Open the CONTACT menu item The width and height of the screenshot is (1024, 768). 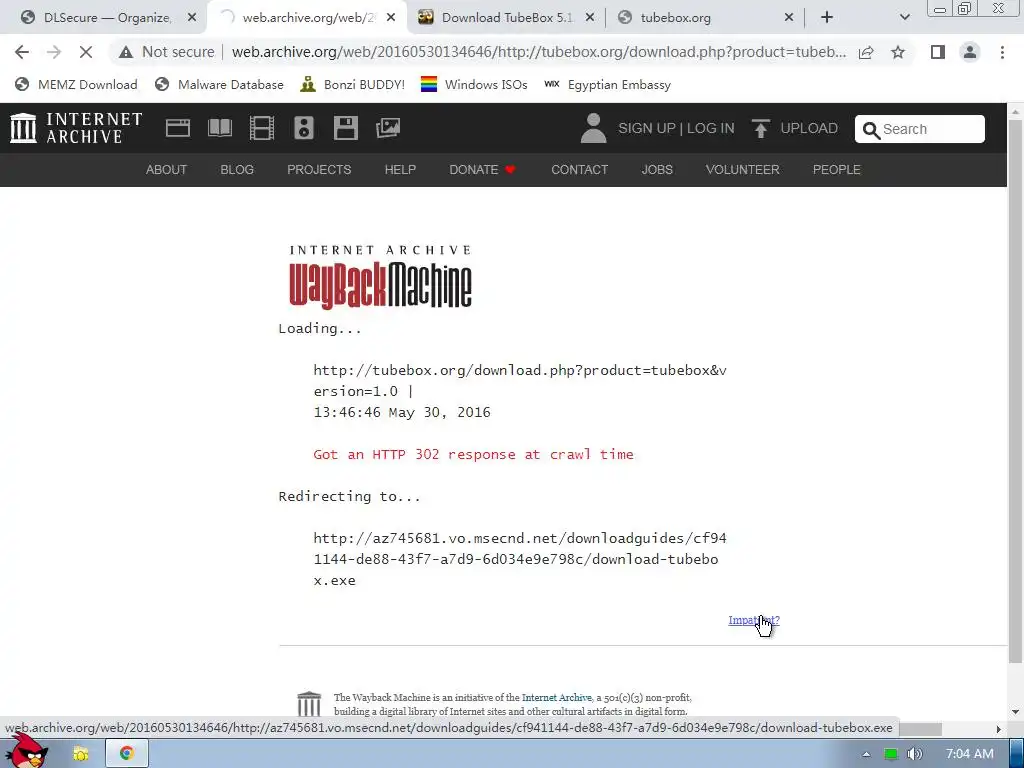(x=579, y=170)
